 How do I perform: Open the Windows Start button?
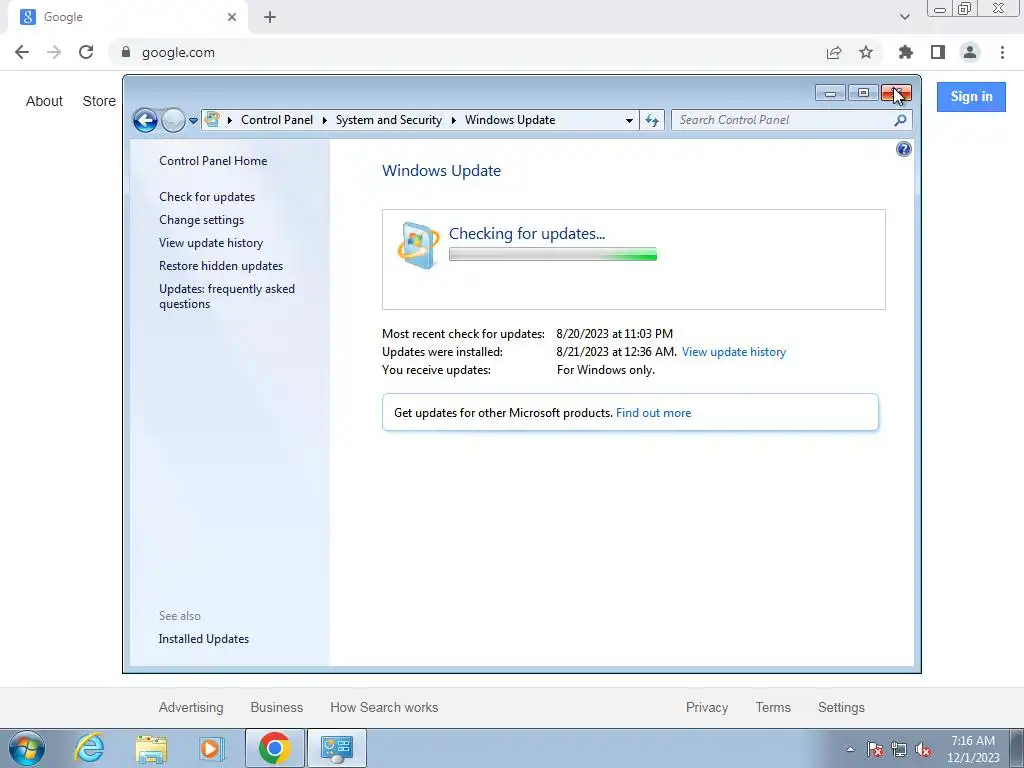27,748
